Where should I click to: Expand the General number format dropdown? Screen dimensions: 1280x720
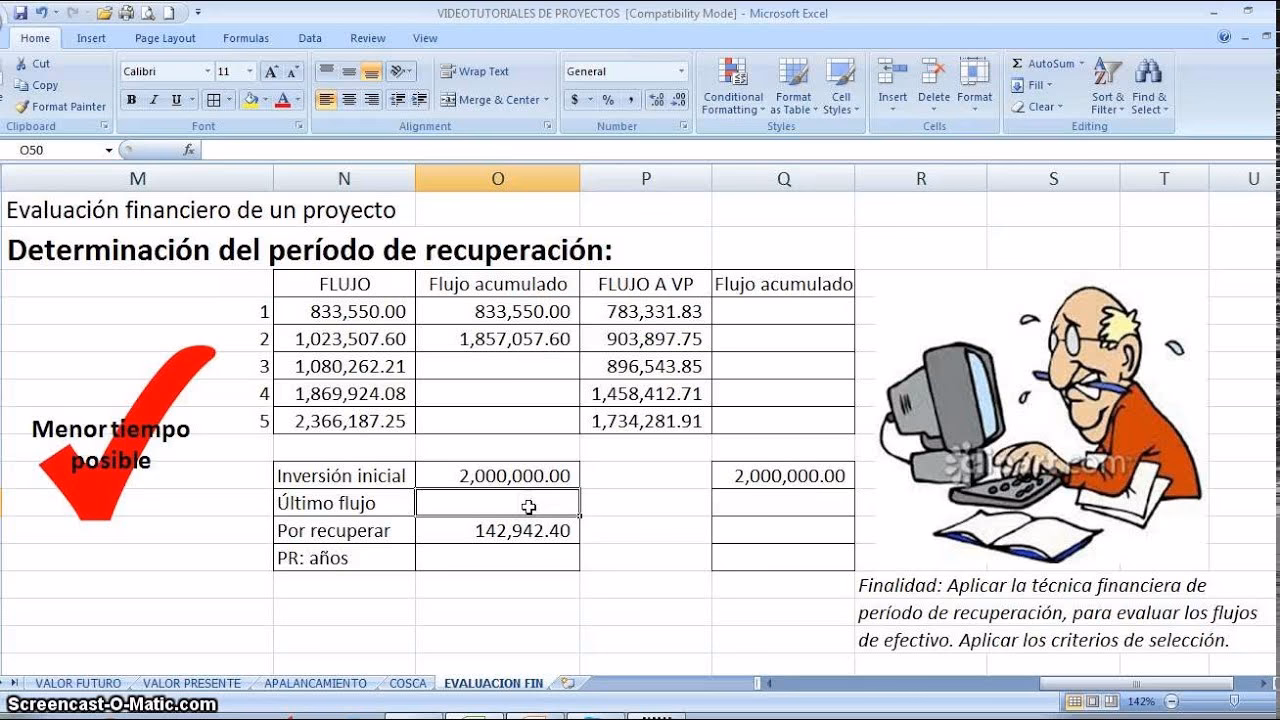coord(680,71)
